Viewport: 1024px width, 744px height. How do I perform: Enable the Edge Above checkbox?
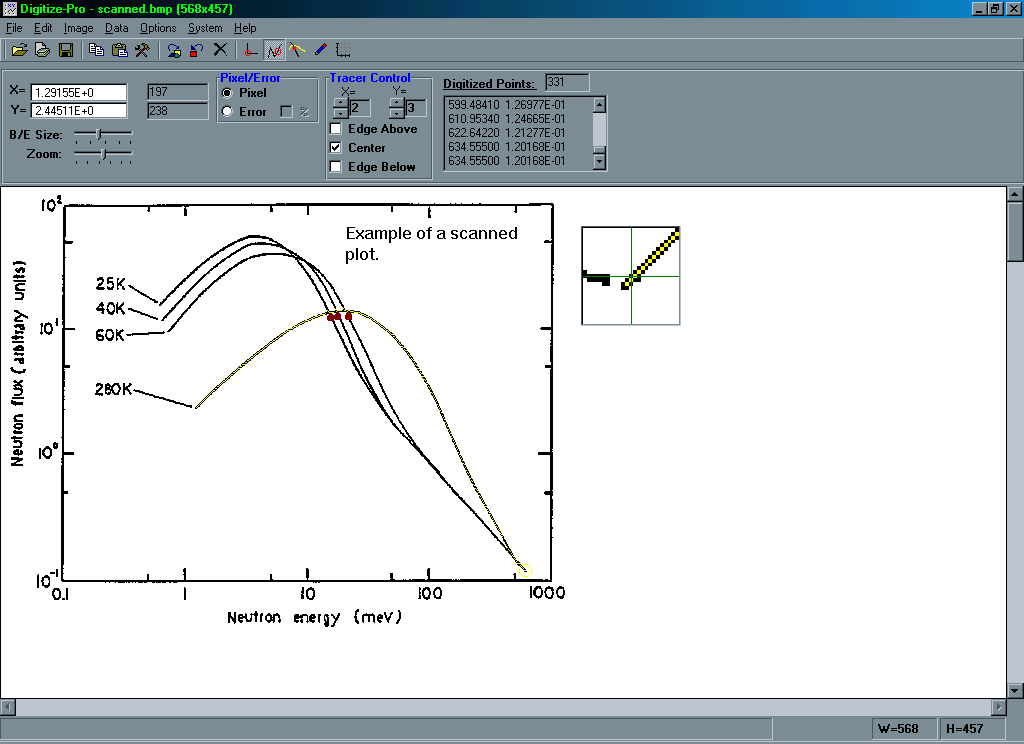pos(336,129)
